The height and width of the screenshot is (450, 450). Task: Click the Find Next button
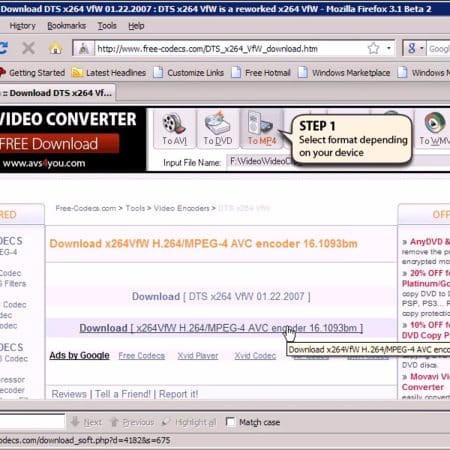[x=86, y=422]
